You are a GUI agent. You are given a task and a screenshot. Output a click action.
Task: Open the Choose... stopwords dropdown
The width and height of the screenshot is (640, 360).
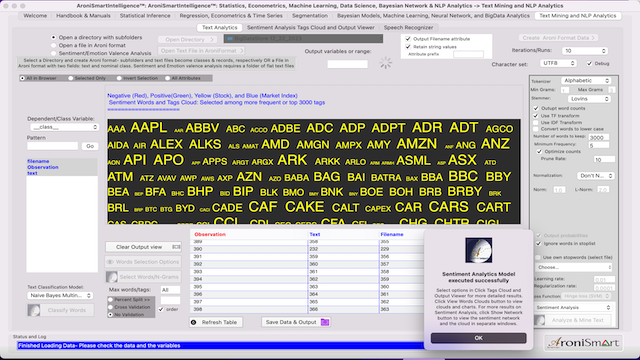pos(573,267)
